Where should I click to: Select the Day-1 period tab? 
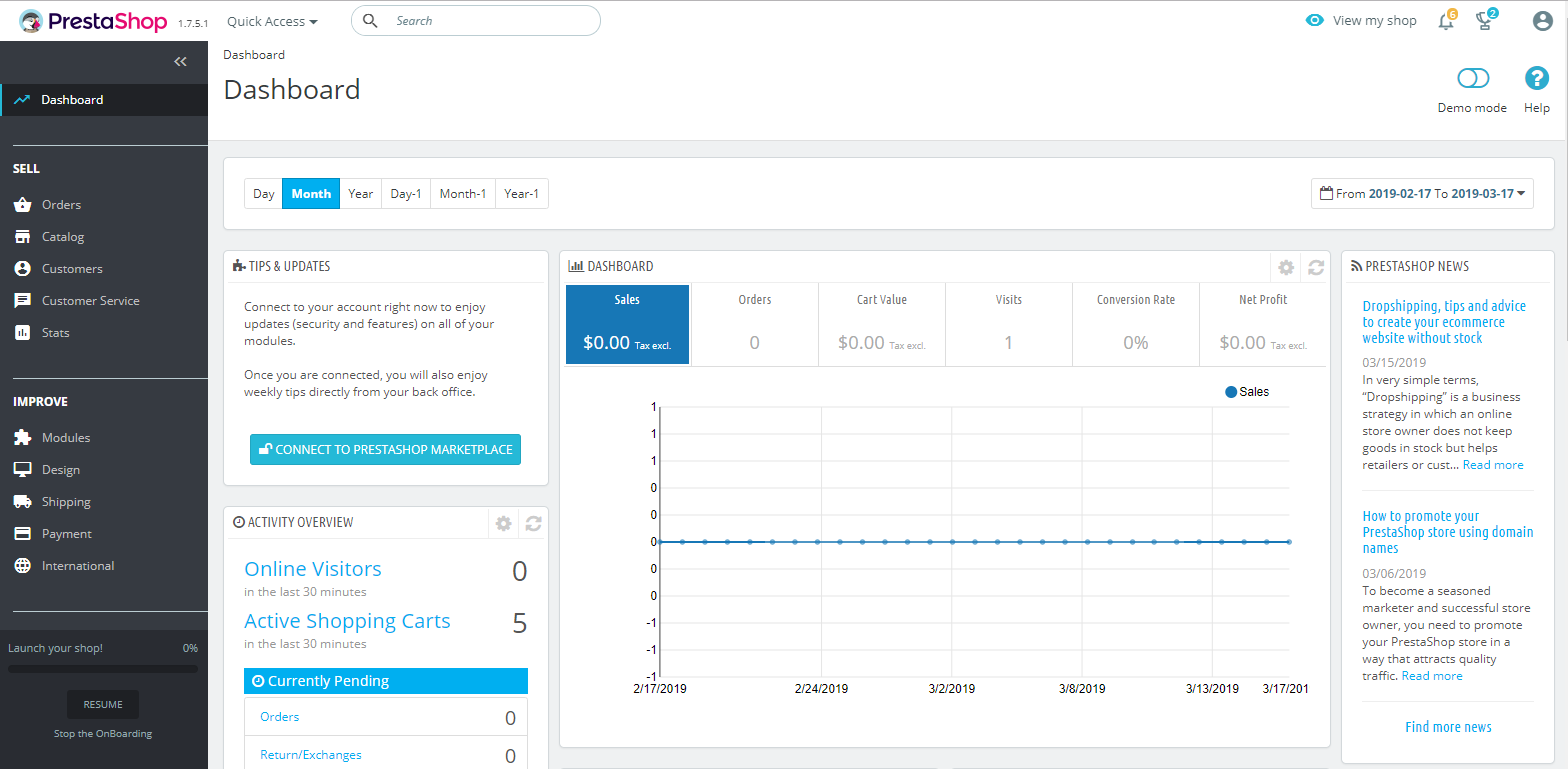pos(405,193)
